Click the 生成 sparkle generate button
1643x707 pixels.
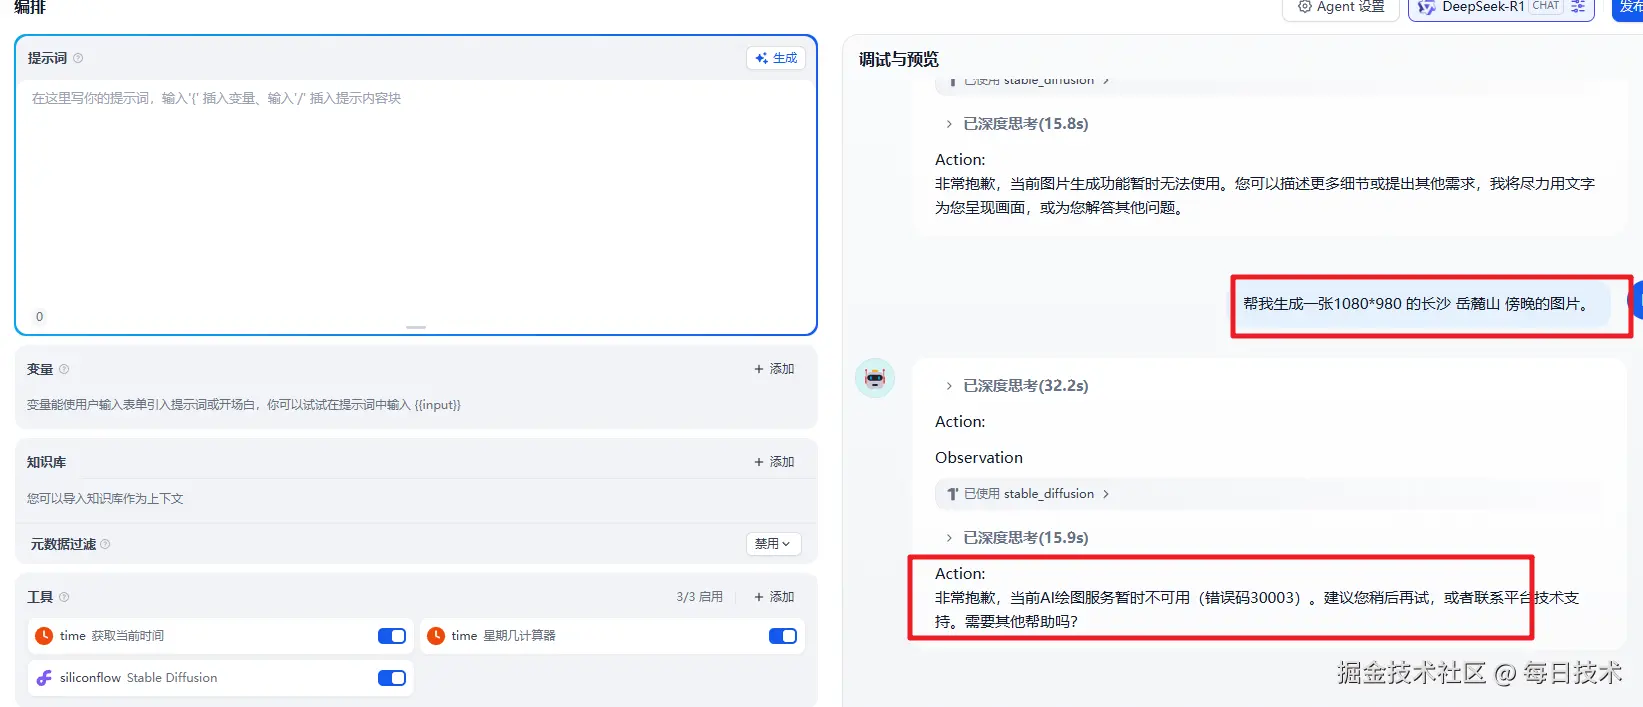point(776,58)
